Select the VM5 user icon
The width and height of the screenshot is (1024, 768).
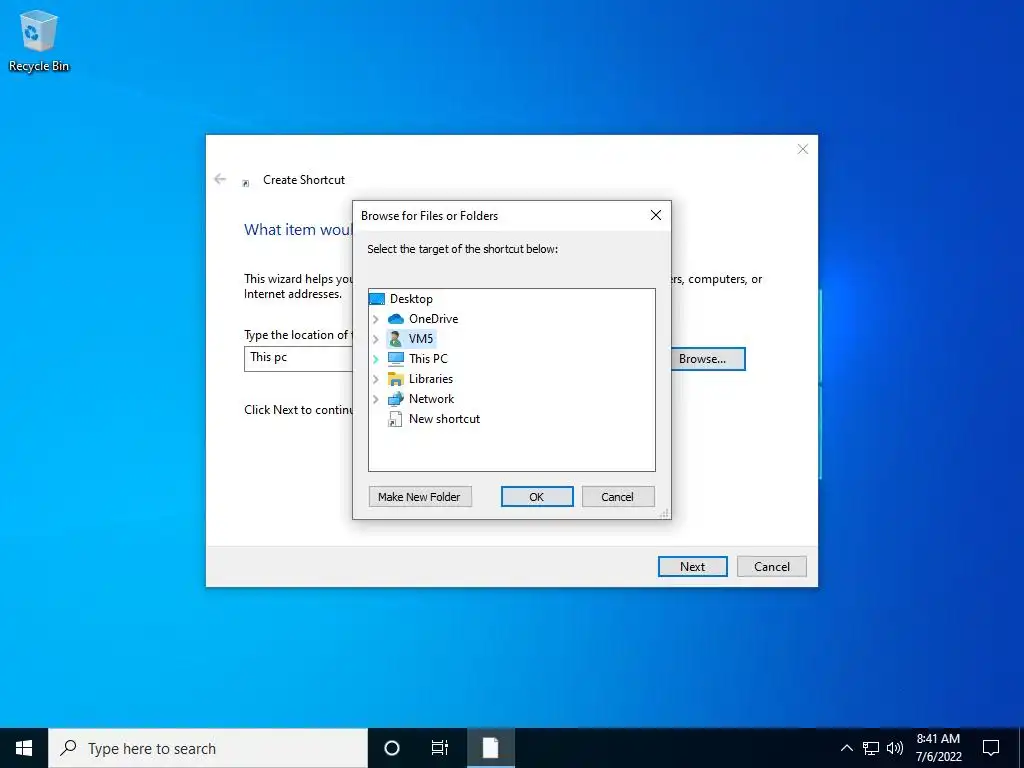point(395,339)
